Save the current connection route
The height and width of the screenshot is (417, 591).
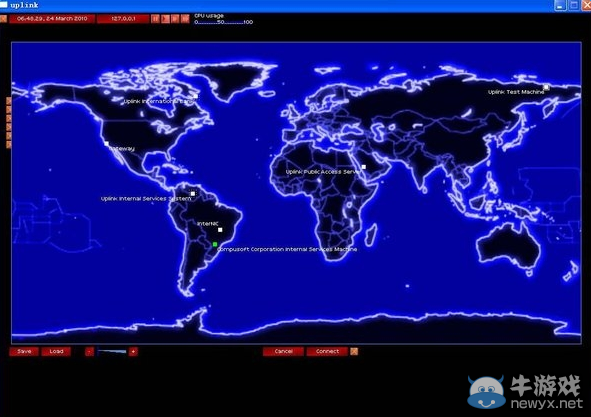(x=24, y=351)
